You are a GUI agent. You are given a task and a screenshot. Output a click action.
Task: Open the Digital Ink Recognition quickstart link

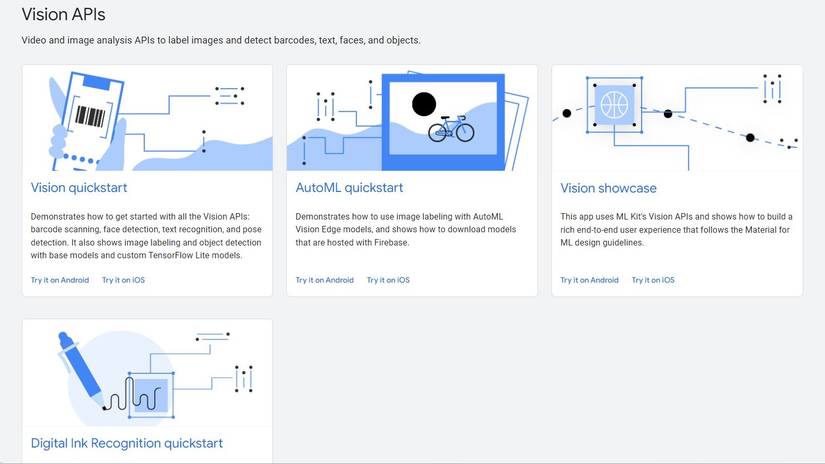tap(126, 443)
